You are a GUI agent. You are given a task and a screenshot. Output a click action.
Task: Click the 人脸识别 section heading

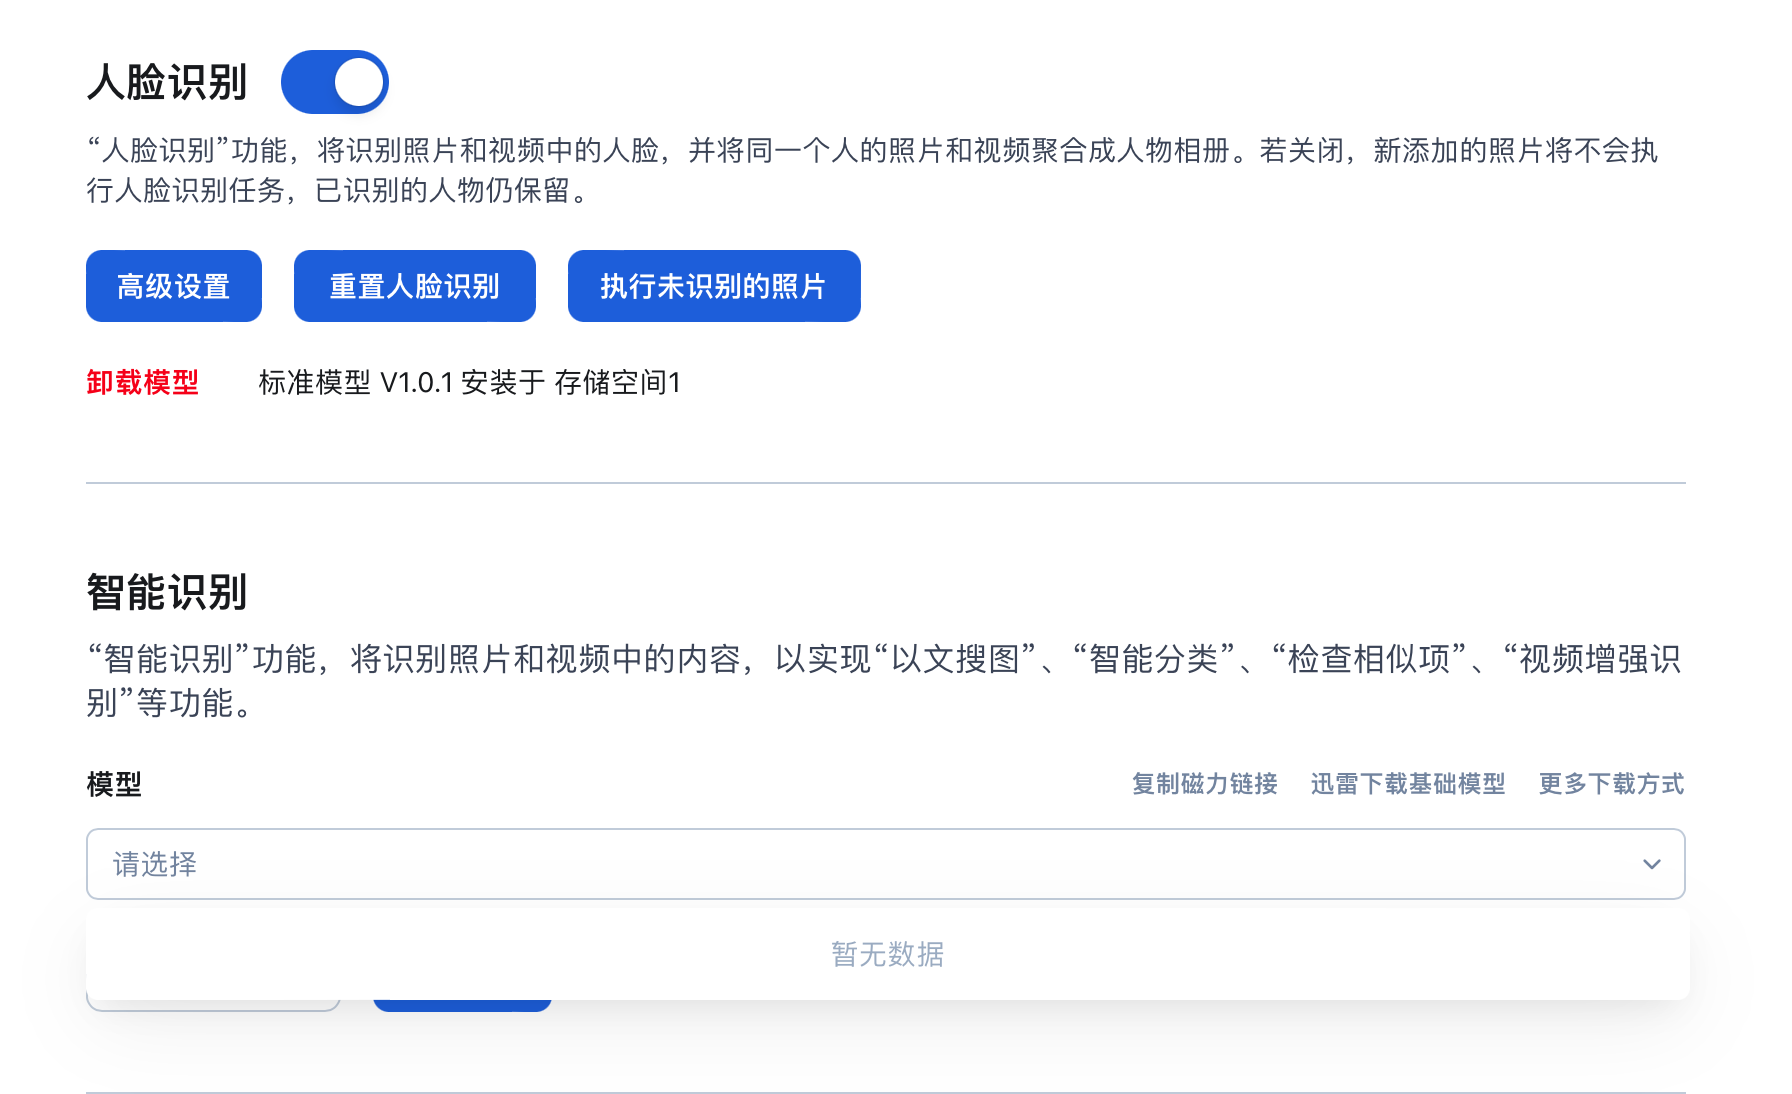(167, 82)
